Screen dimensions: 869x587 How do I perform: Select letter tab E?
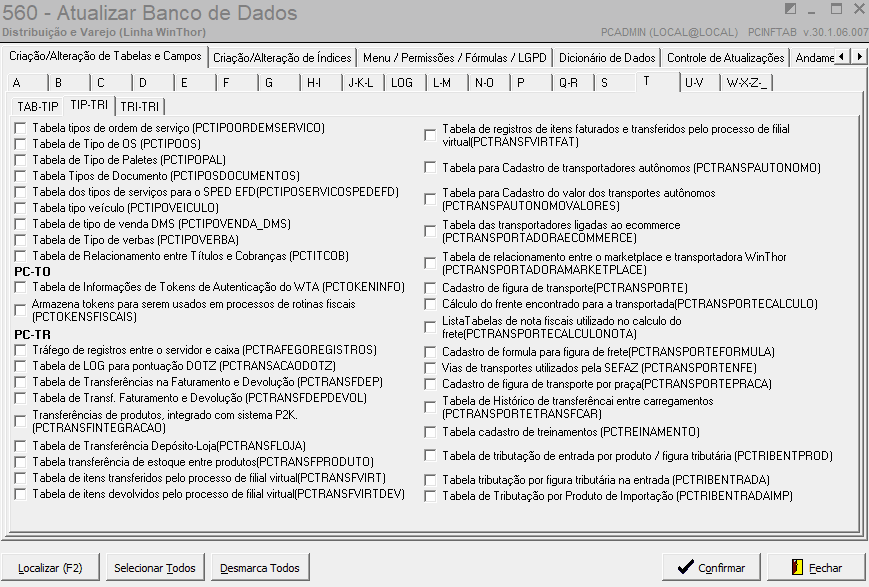195,83
